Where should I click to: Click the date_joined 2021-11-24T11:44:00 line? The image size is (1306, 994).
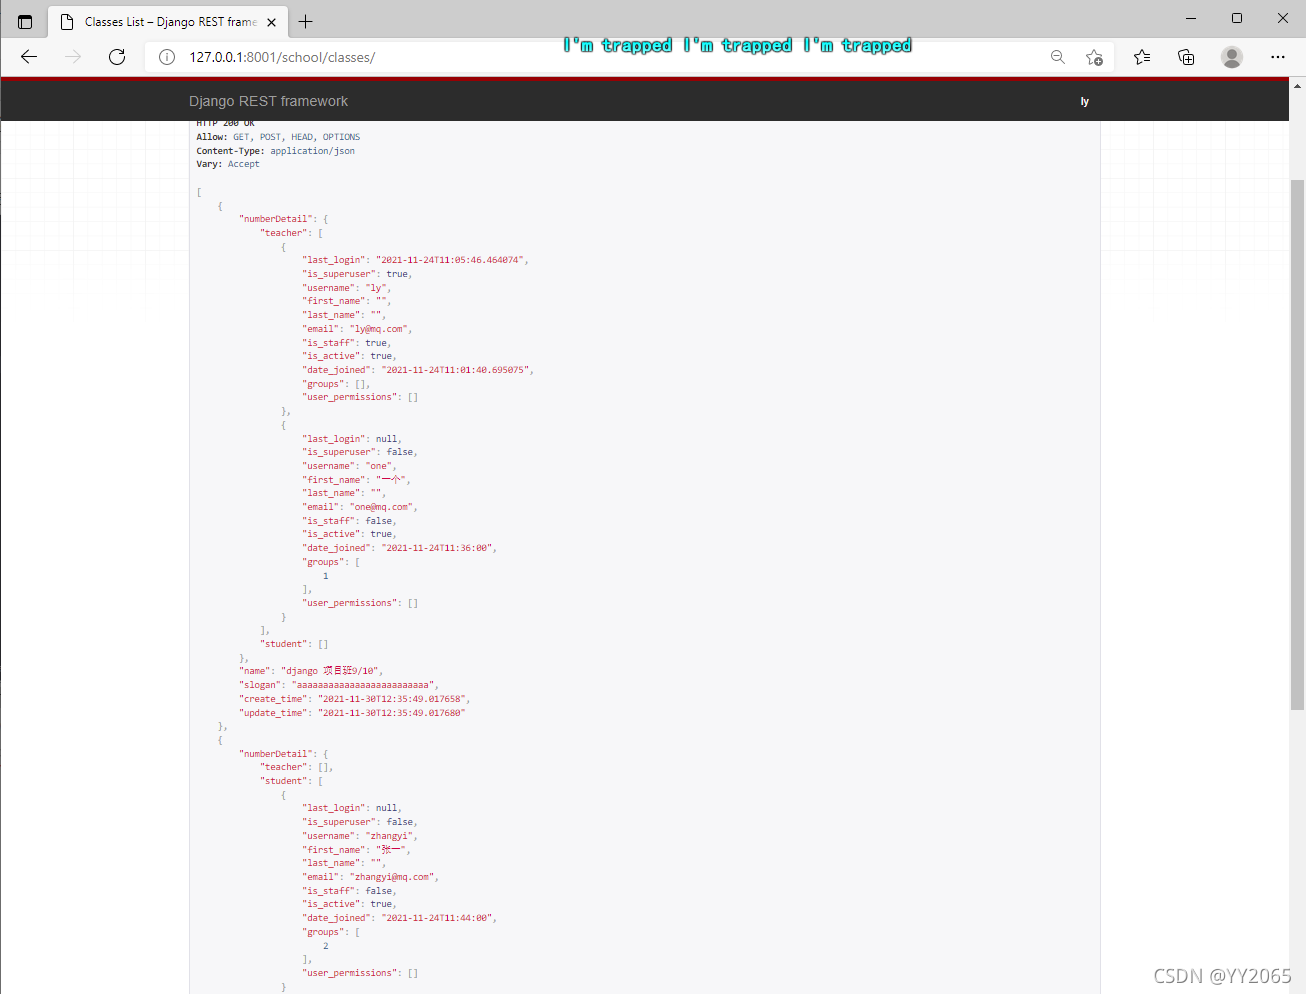[400, 917]
